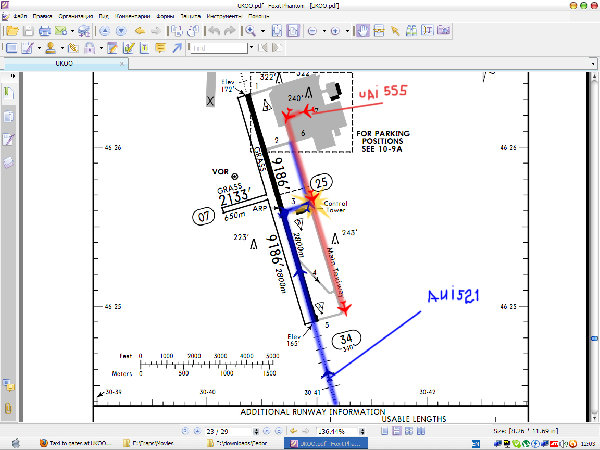
Task: Select the arrow Select Annotation tool
Action: (x=395, y=31)
